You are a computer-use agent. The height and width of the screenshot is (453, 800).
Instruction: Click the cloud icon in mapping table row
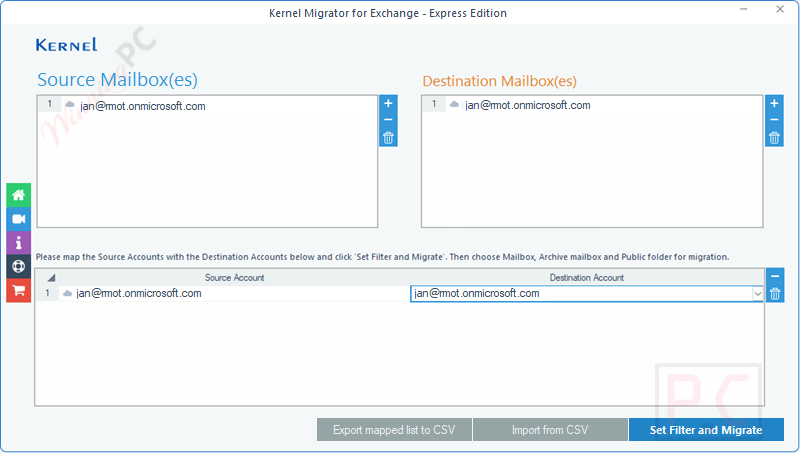(x=67, y=293)
